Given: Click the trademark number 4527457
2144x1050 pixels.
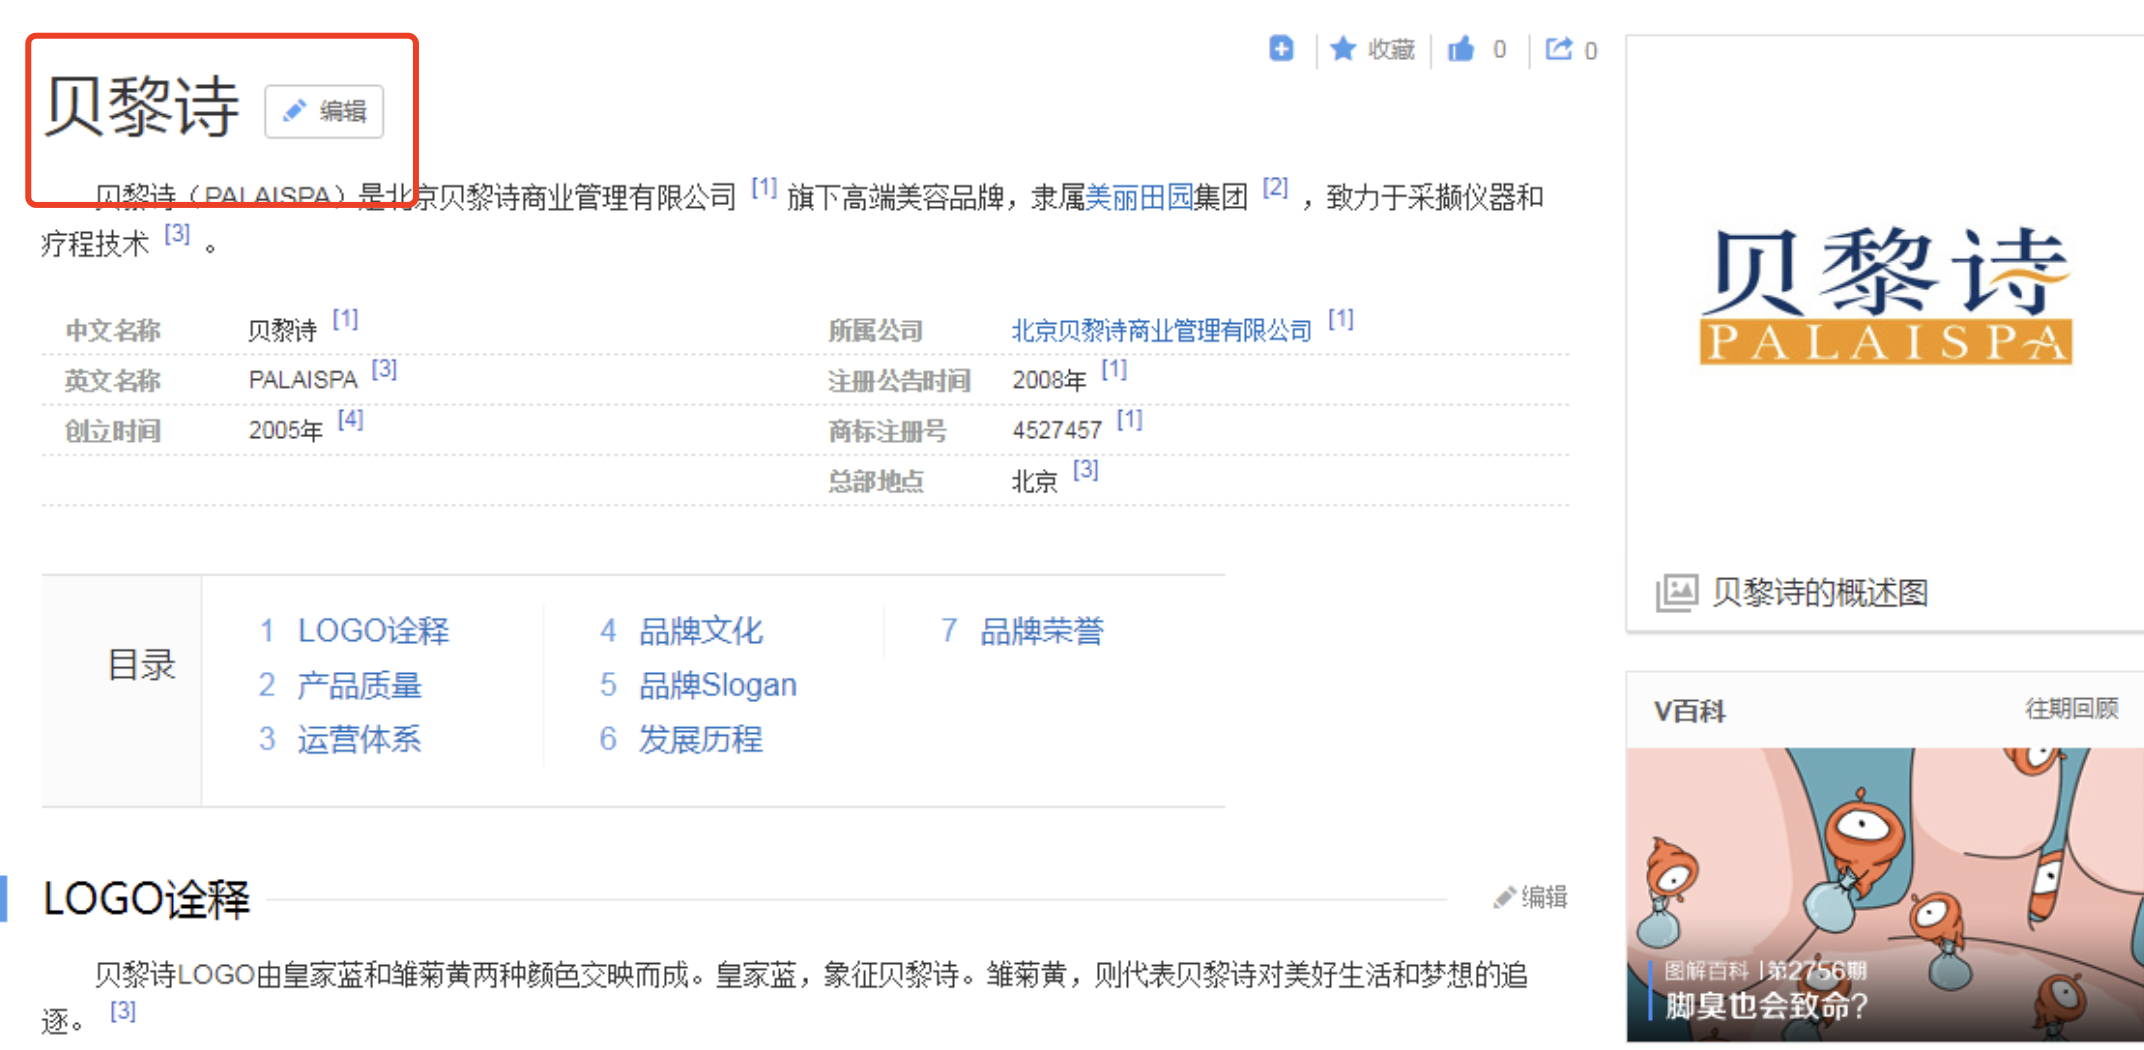Looking at the screenshot, I should coord(1057,430).
